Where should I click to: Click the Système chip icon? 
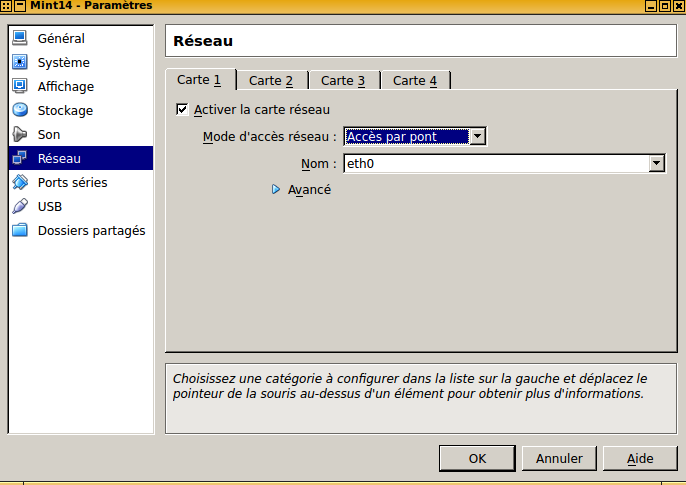pyautogui.click(x=20, y=62)
